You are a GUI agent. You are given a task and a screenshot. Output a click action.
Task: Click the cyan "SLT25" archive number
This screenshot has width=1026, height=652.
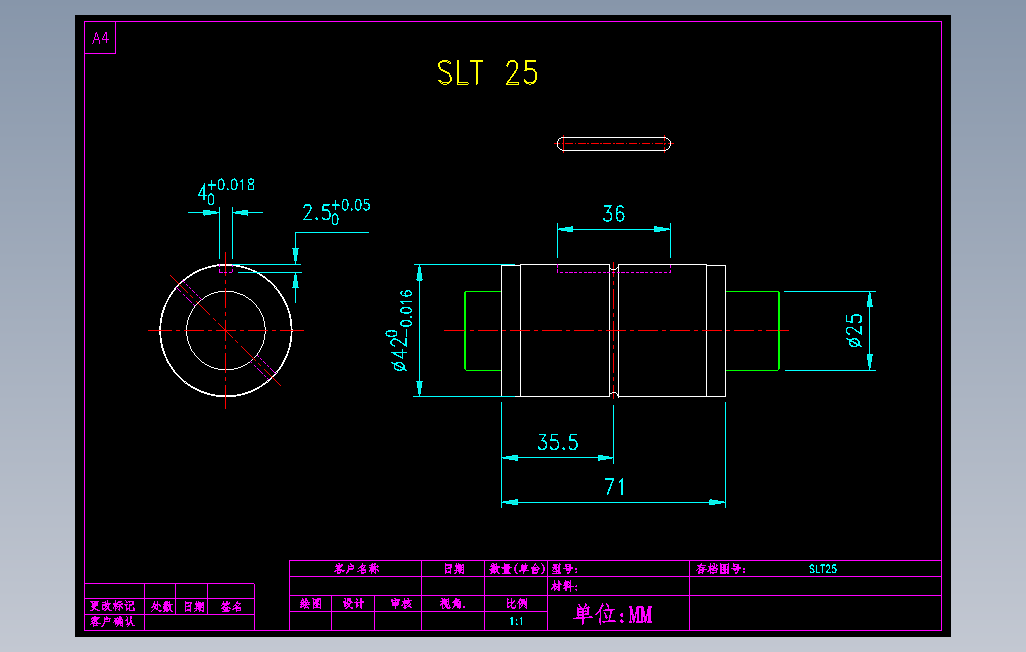pos(823,569)
